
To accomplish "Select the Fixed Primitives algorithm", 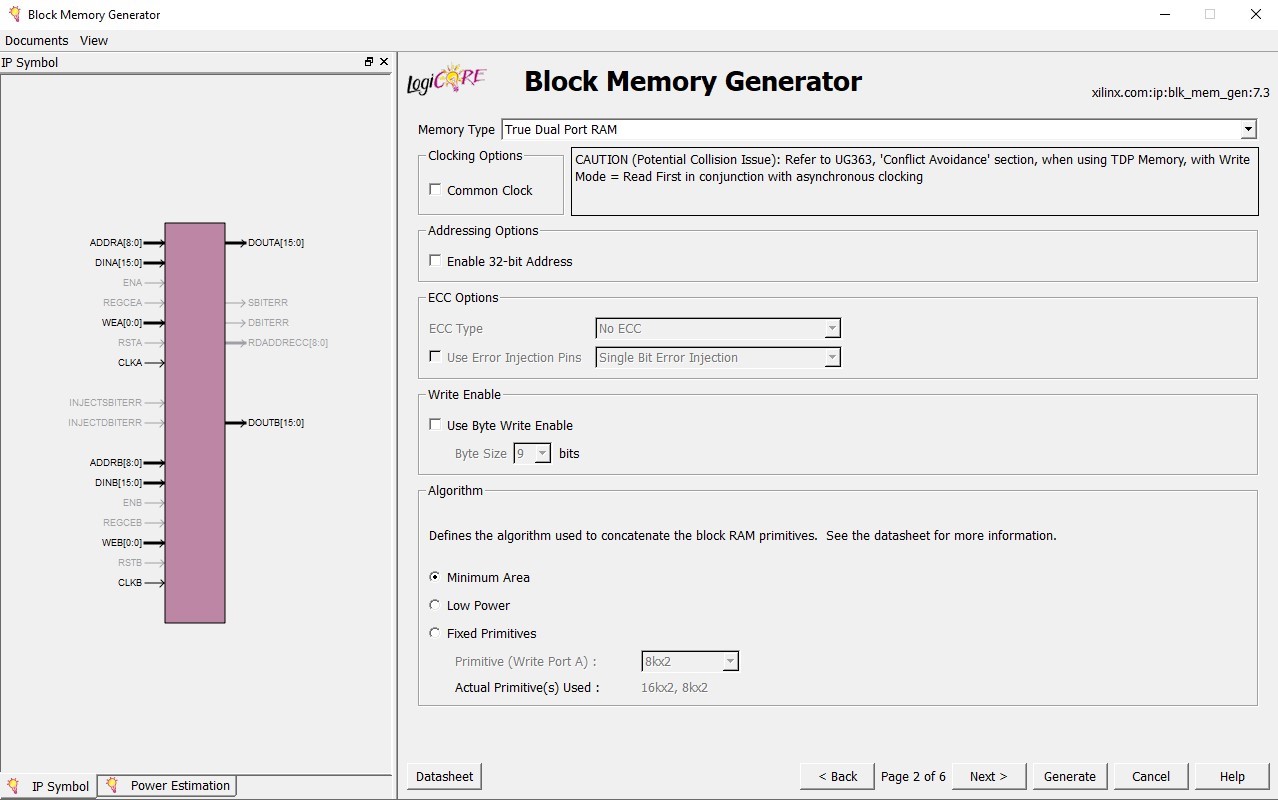I will coord(435,632).
